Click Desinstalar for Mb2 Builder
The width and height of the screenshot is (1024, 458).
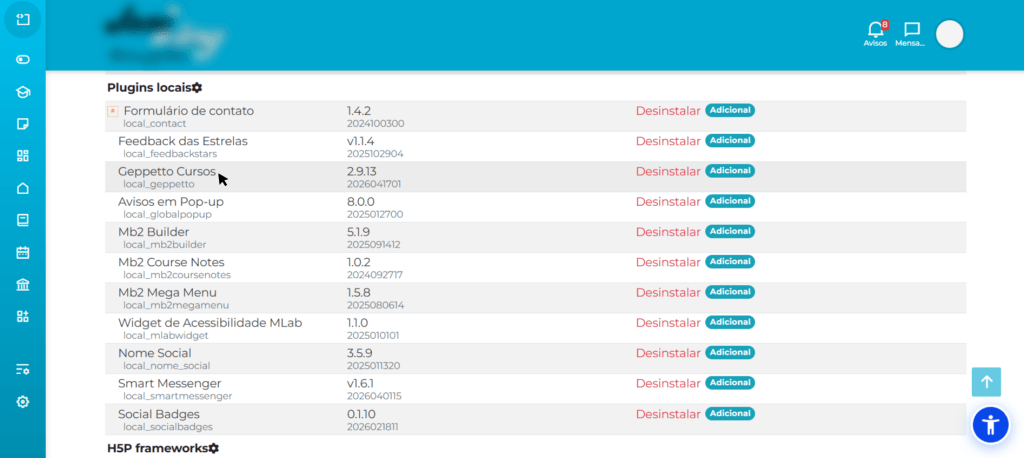(668, 231)
